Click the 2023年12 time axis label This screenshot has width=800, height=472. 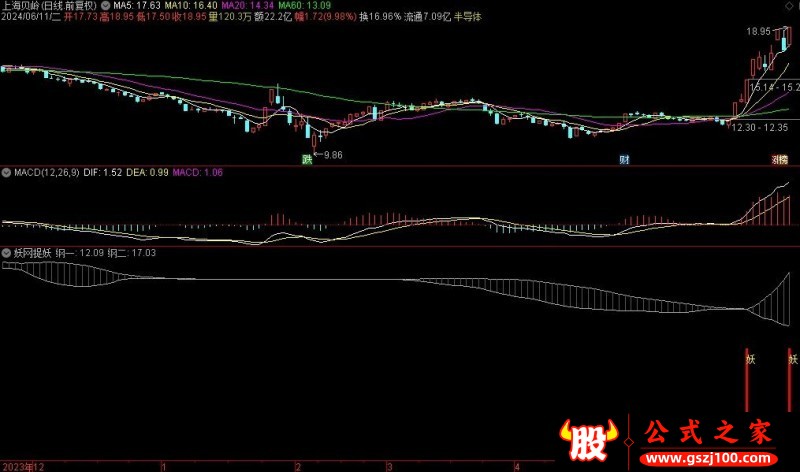point(23,467)
